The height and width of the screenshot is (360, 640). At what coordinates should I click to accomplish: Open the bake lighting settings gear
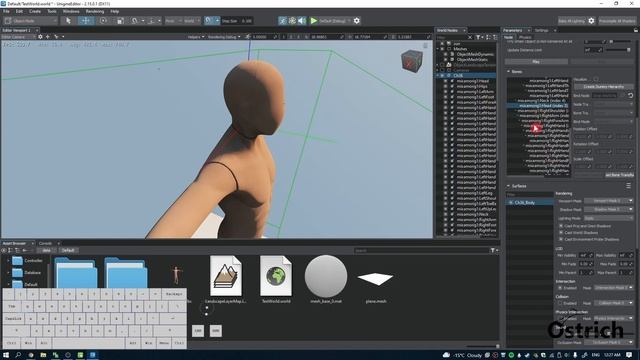pos(591,21)
